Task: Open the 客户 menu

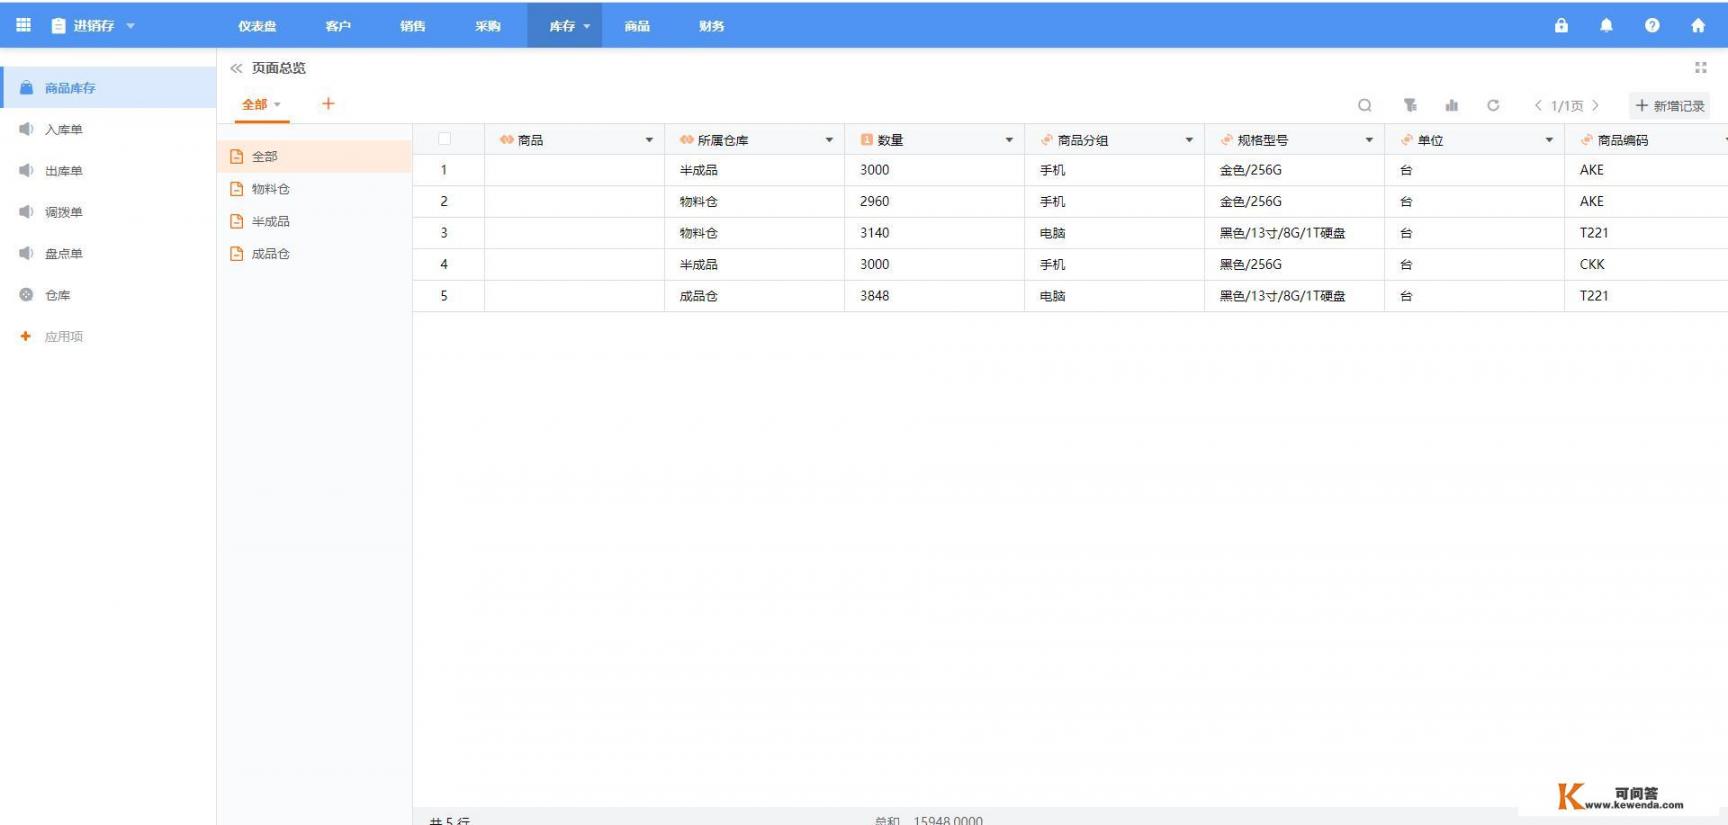Action: tap(338, 26)
